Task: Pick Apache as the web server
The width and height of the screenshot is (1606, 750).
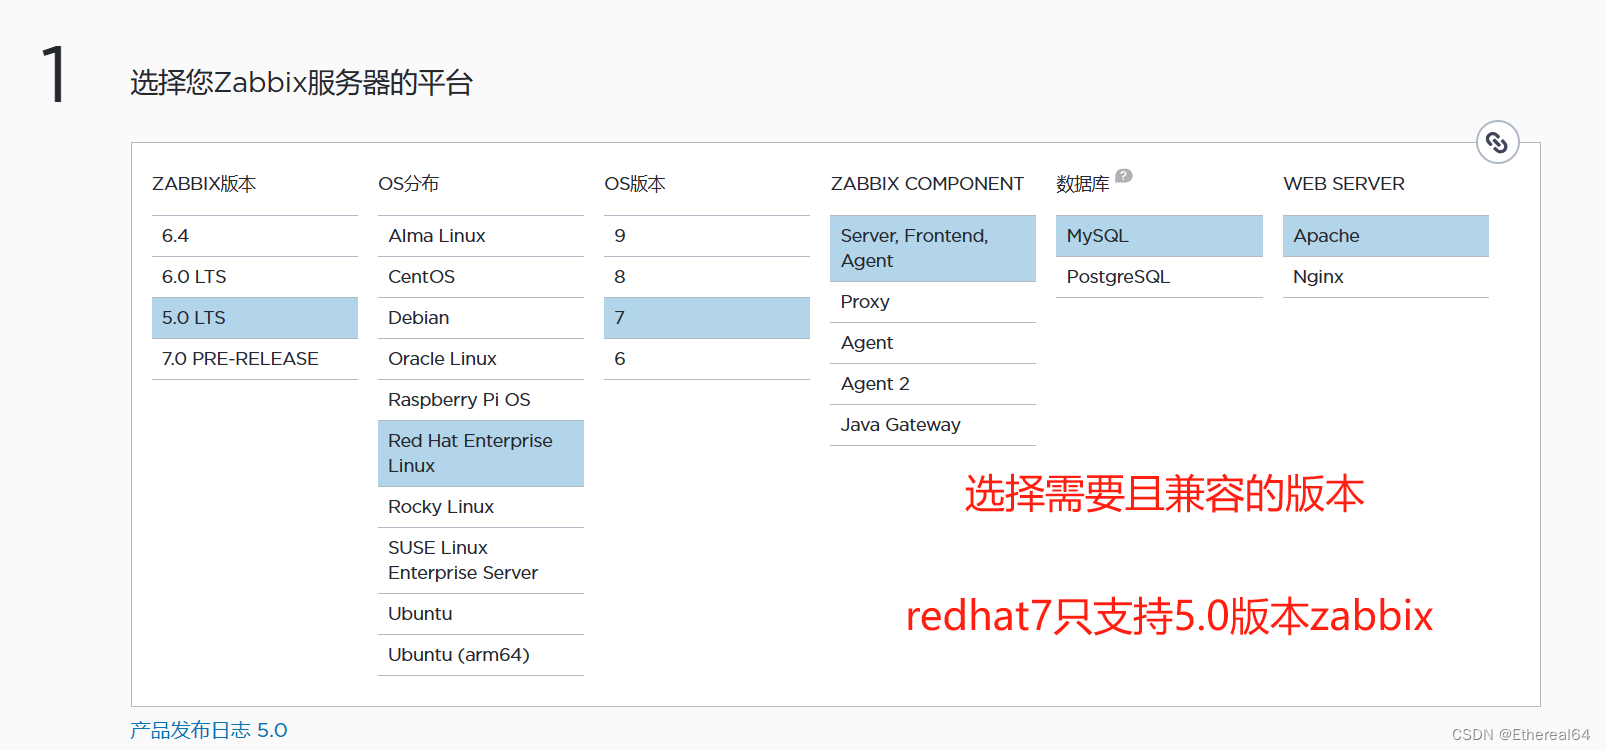Action: click(1386, 236)
